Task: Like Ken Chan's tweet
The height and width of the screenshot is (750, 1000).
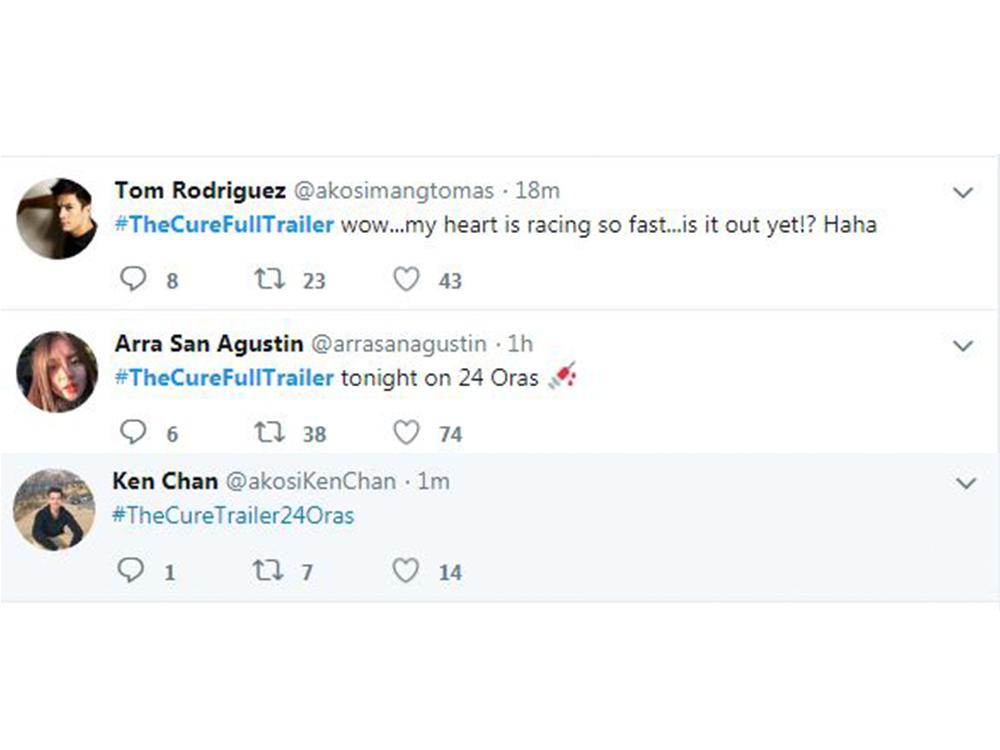Action: click(405, 570)
